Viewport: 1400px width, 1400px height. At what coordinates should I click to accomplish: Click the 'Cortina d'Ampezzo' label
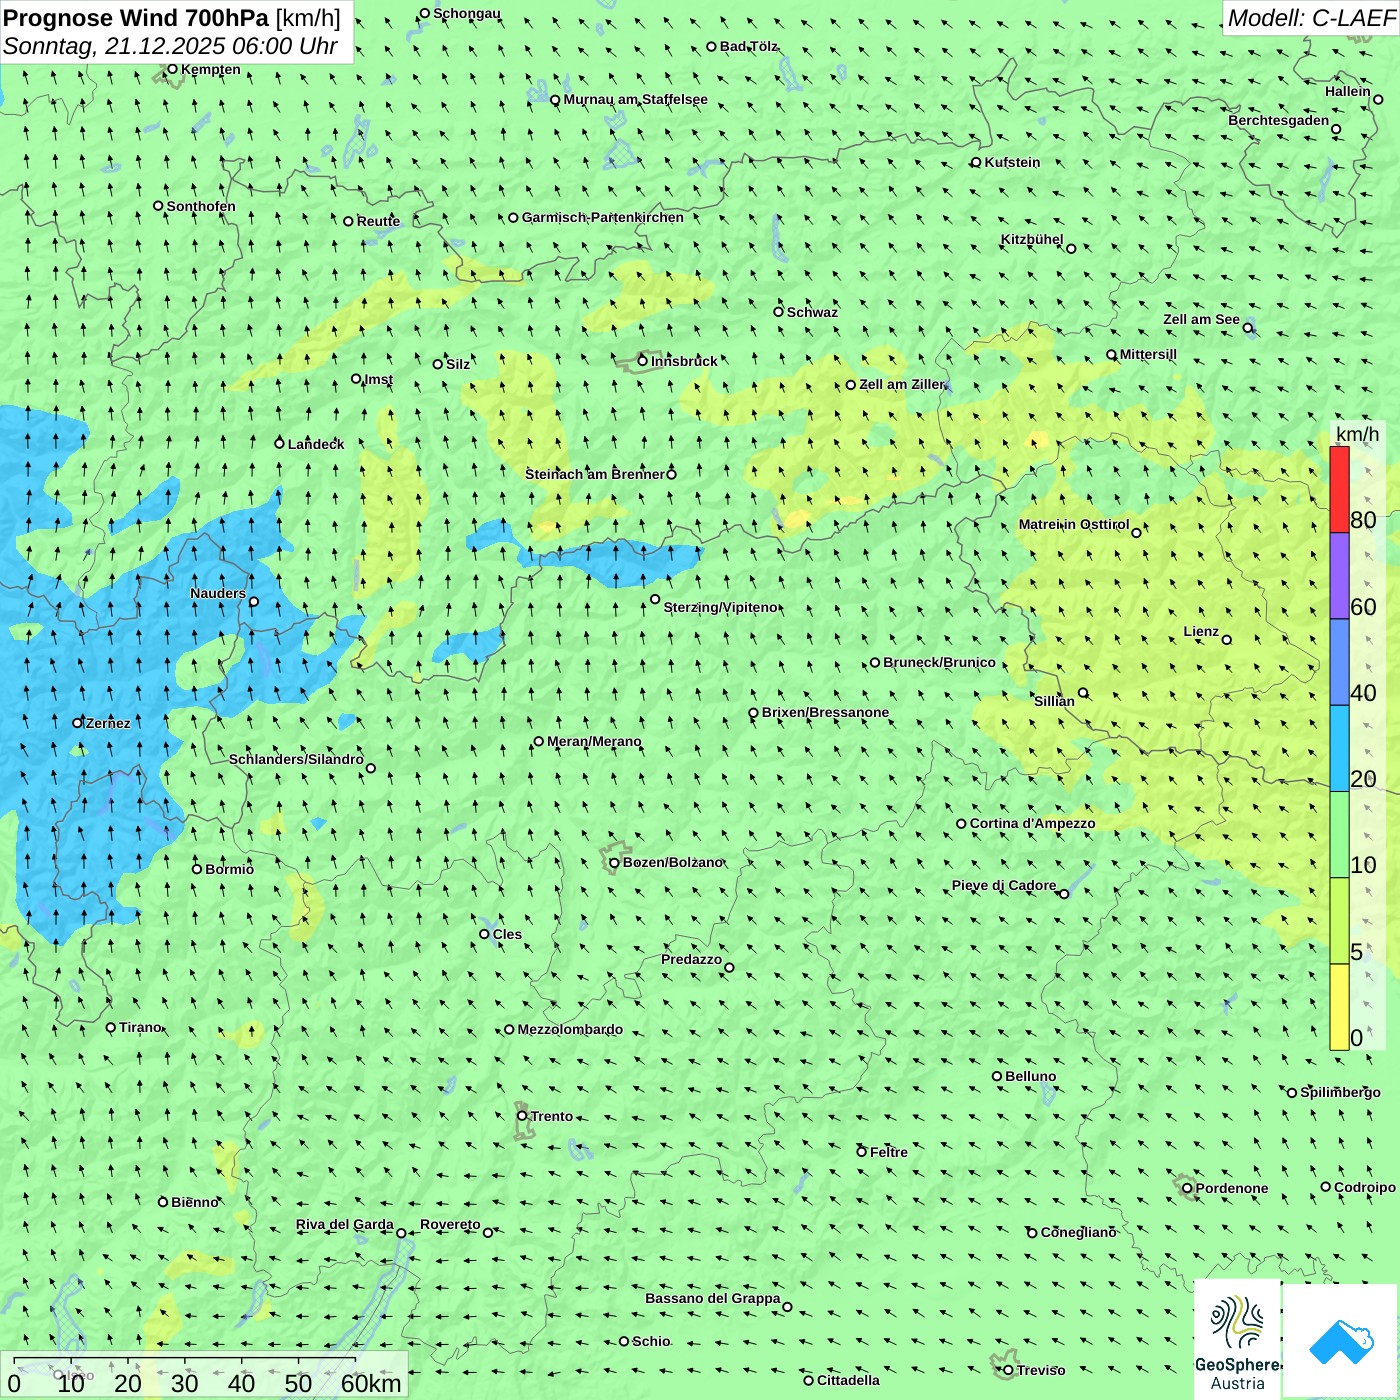coord(1033,823)
